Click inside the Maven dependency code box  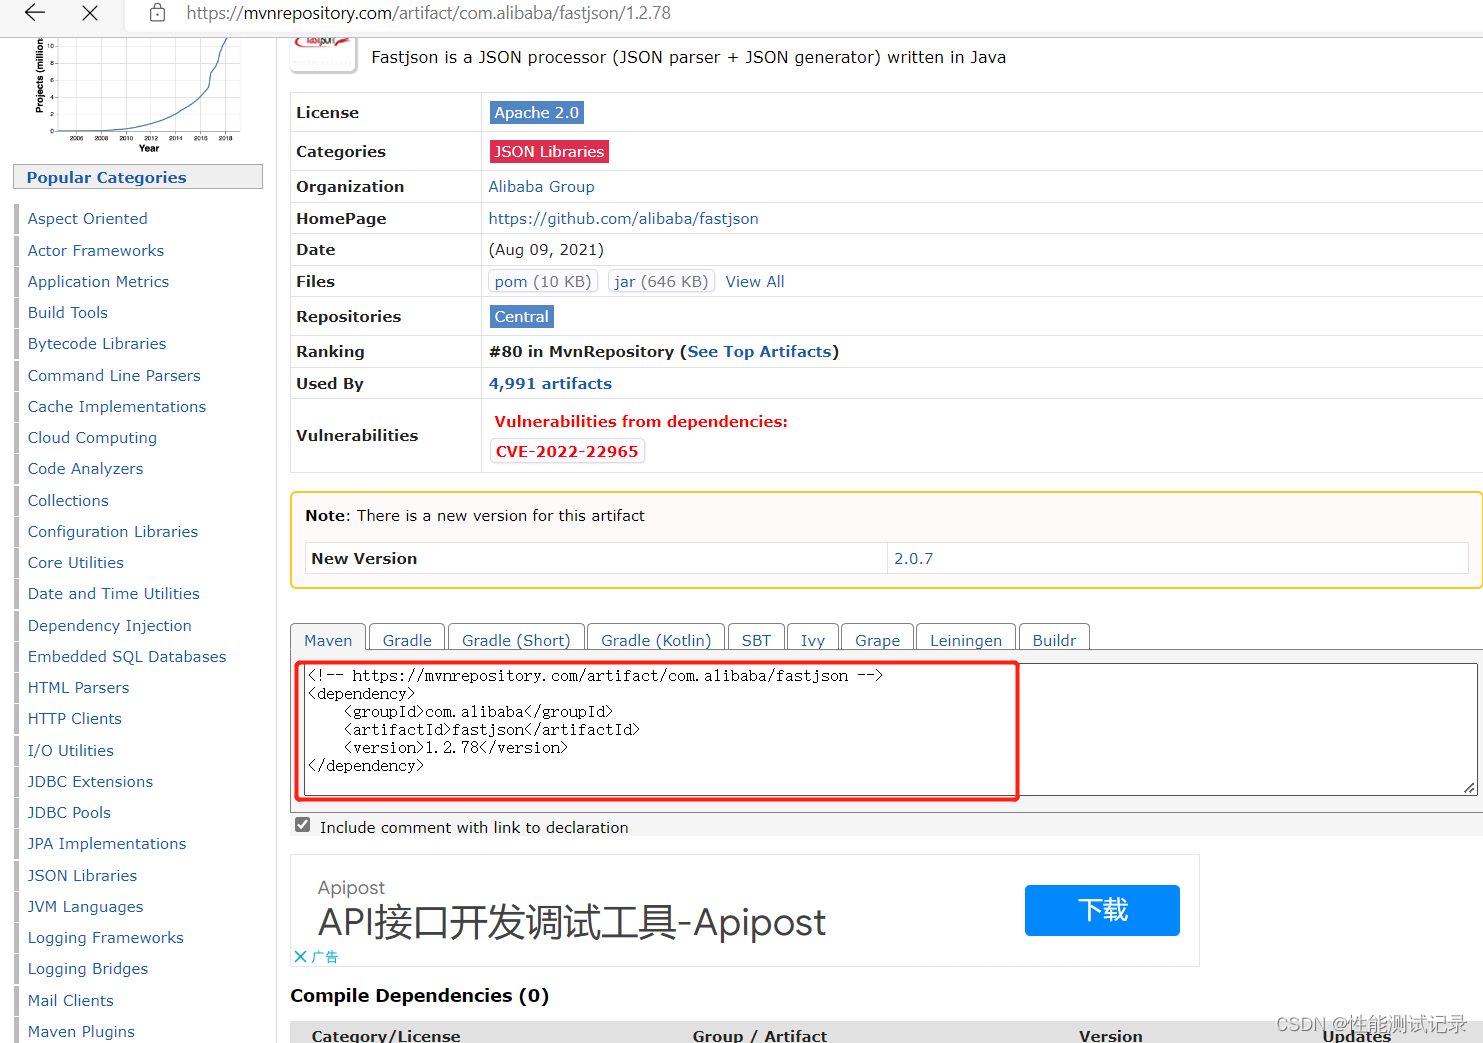[890, 729]
